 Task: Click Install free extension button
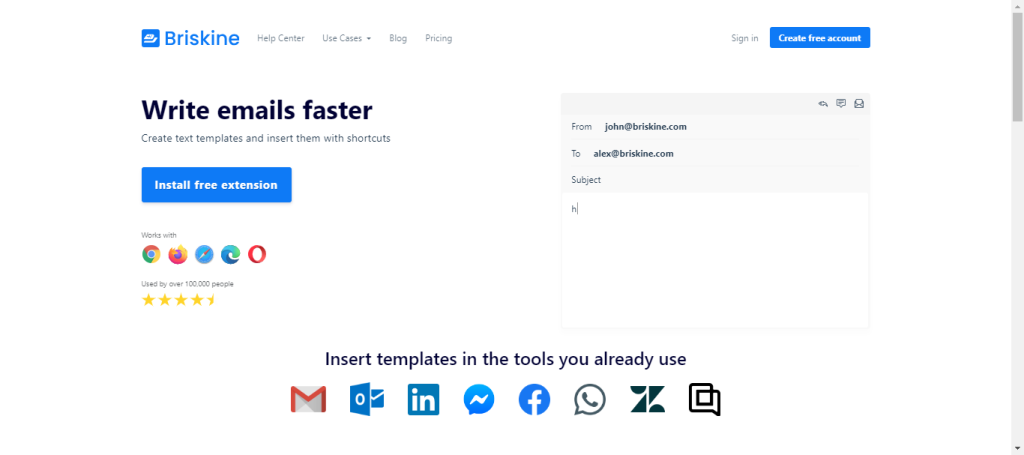216,185
